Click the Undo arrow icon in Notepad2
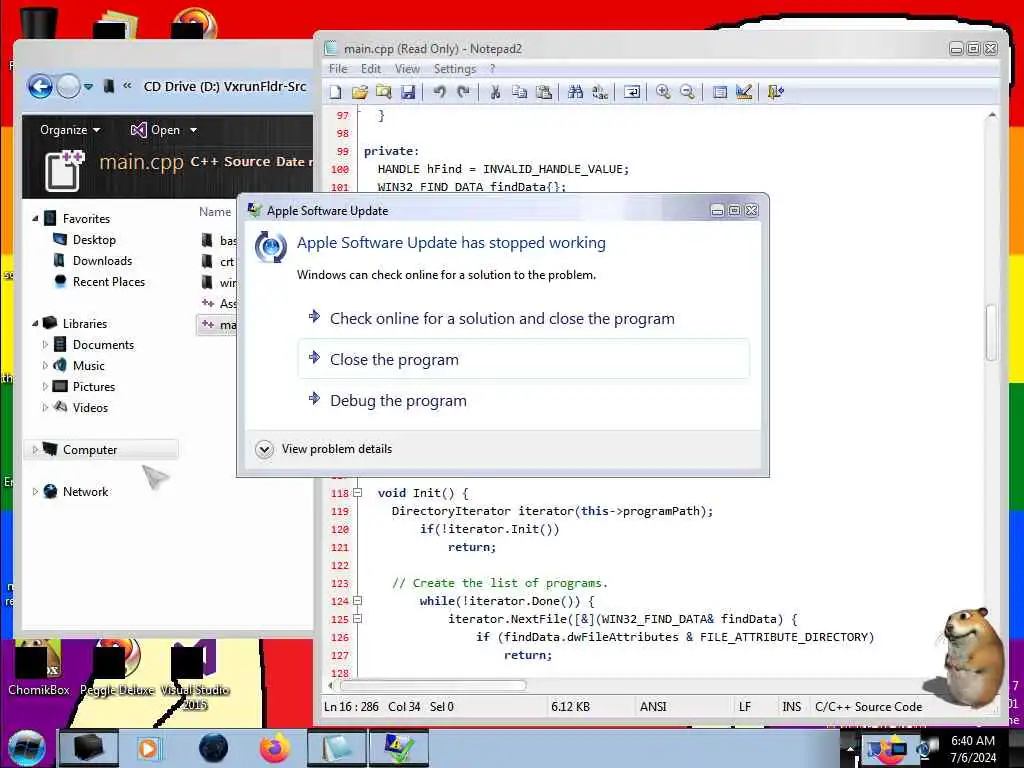Screen dimensions: 1024x768 pyautogui.click(x=440, y=92)
